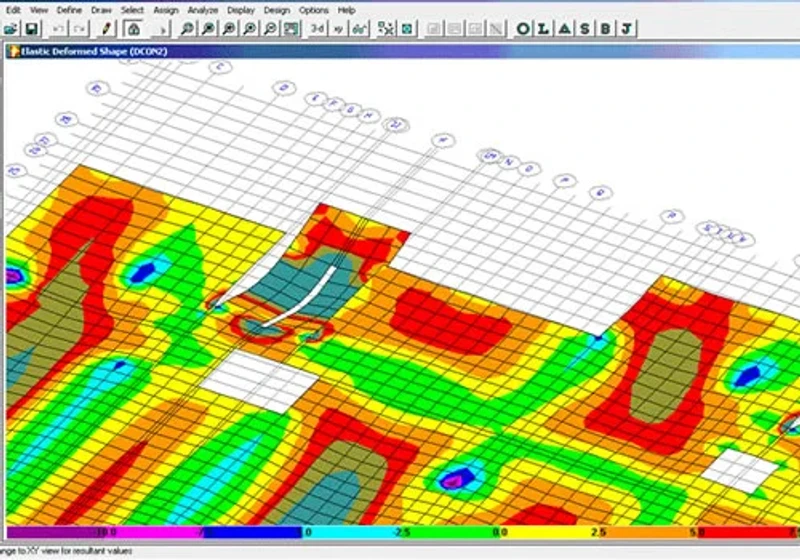
Task: Click legend value 2.5
Action: (598, 532)
